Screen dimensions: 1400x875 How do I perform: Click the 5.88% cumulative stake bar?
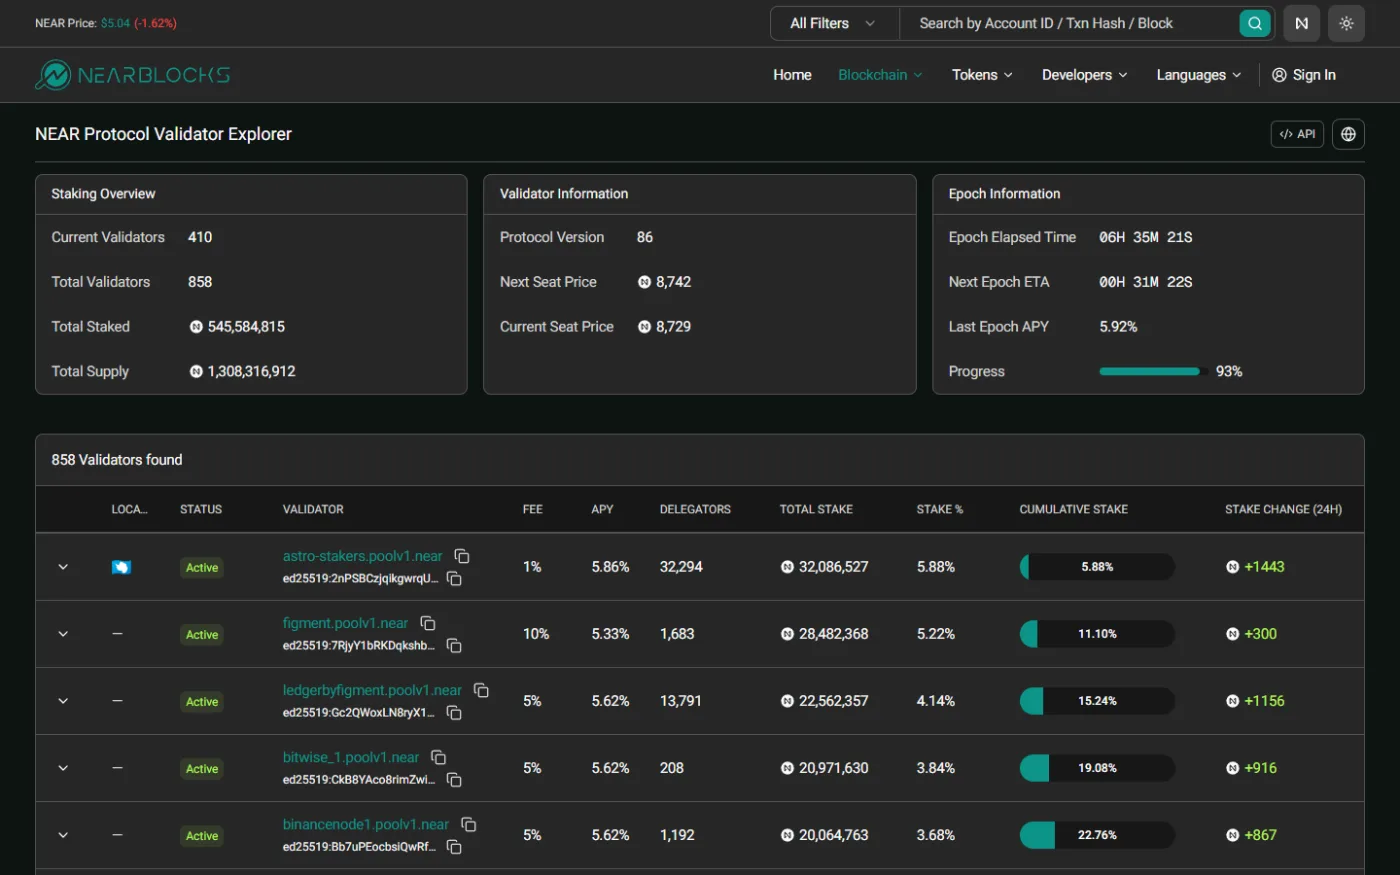pos(1097,567)
